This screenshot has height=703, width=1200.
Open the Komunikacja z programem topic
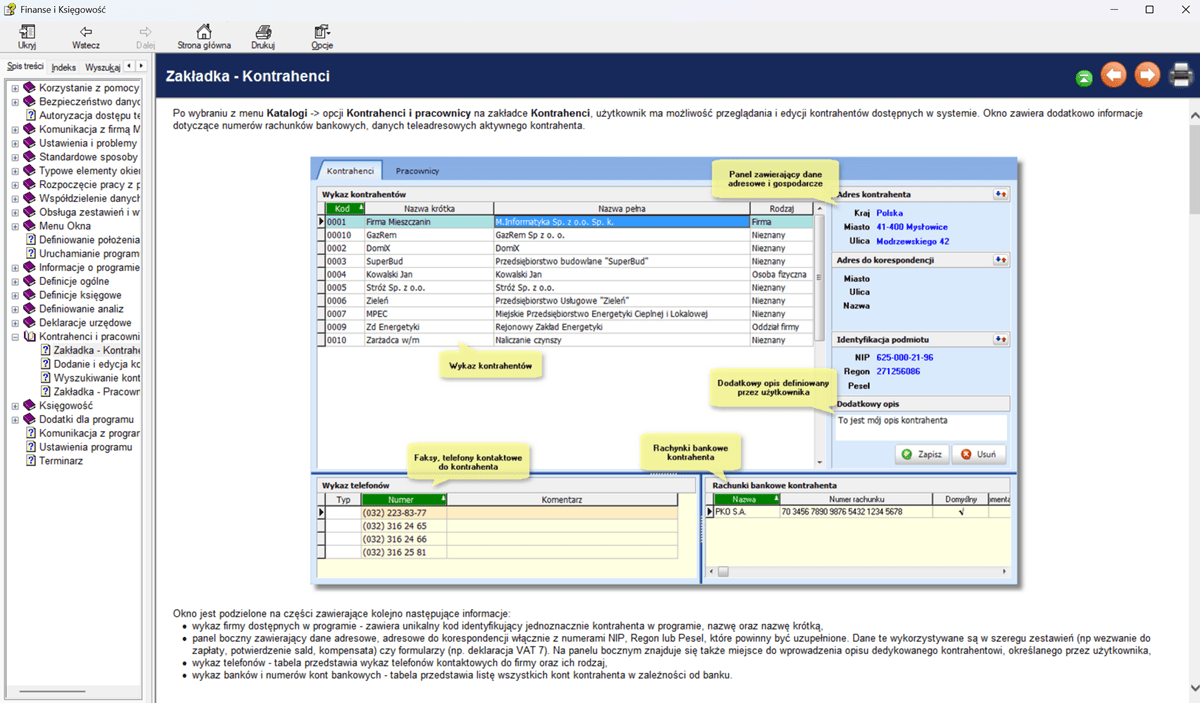[x=89, y=434]
